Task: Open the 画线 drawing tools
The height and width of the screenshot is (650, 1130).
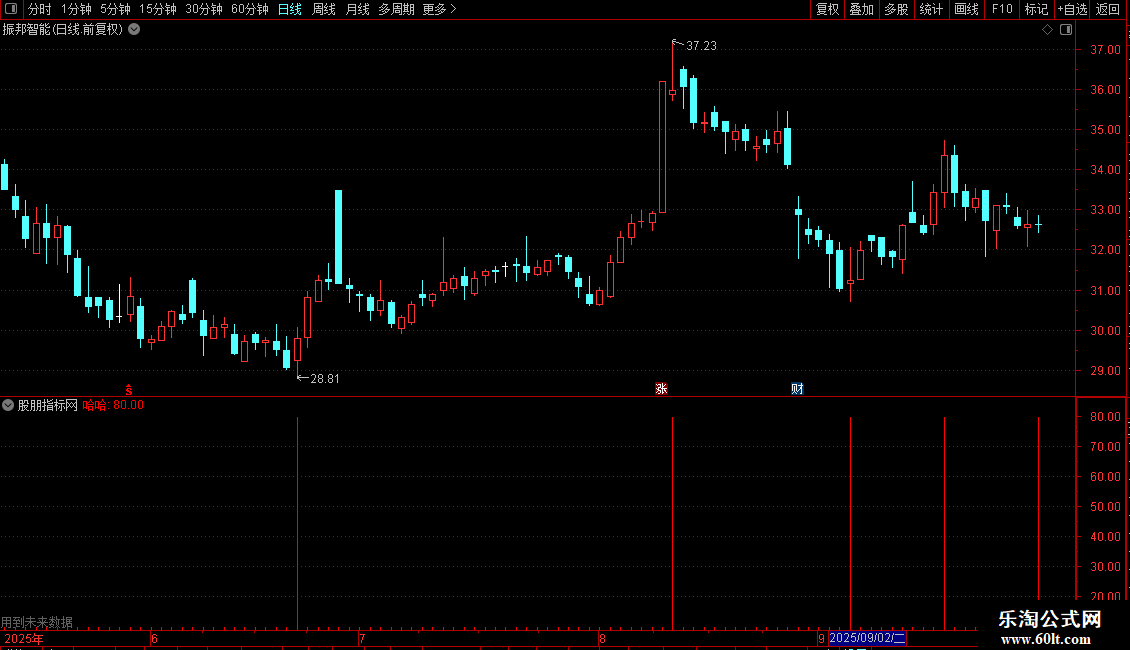Action: [966, 9]
